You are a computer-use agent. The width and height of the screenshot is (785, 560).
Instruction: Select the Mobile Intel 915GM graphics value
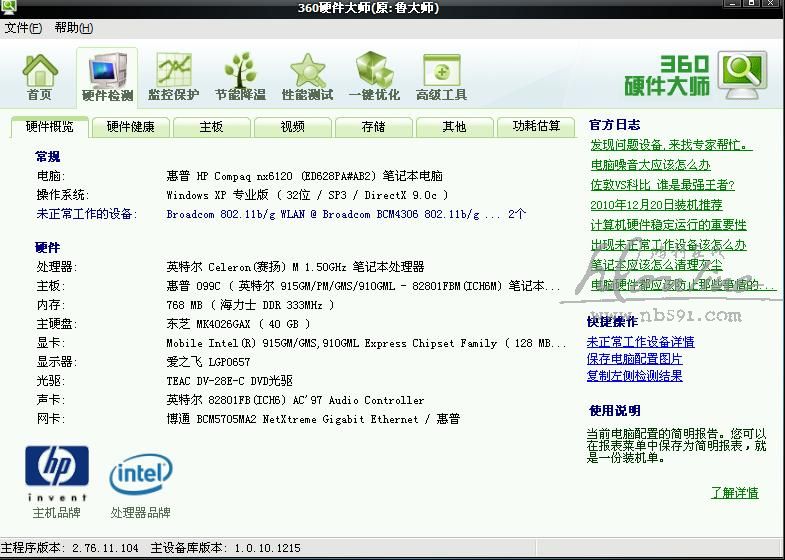coord(366,343)
